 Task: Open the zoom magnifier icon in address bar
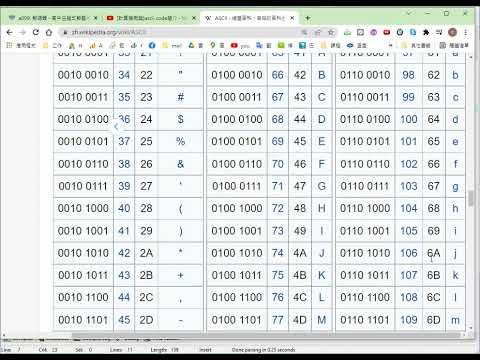pyautogui.click(x=304, y=32)
